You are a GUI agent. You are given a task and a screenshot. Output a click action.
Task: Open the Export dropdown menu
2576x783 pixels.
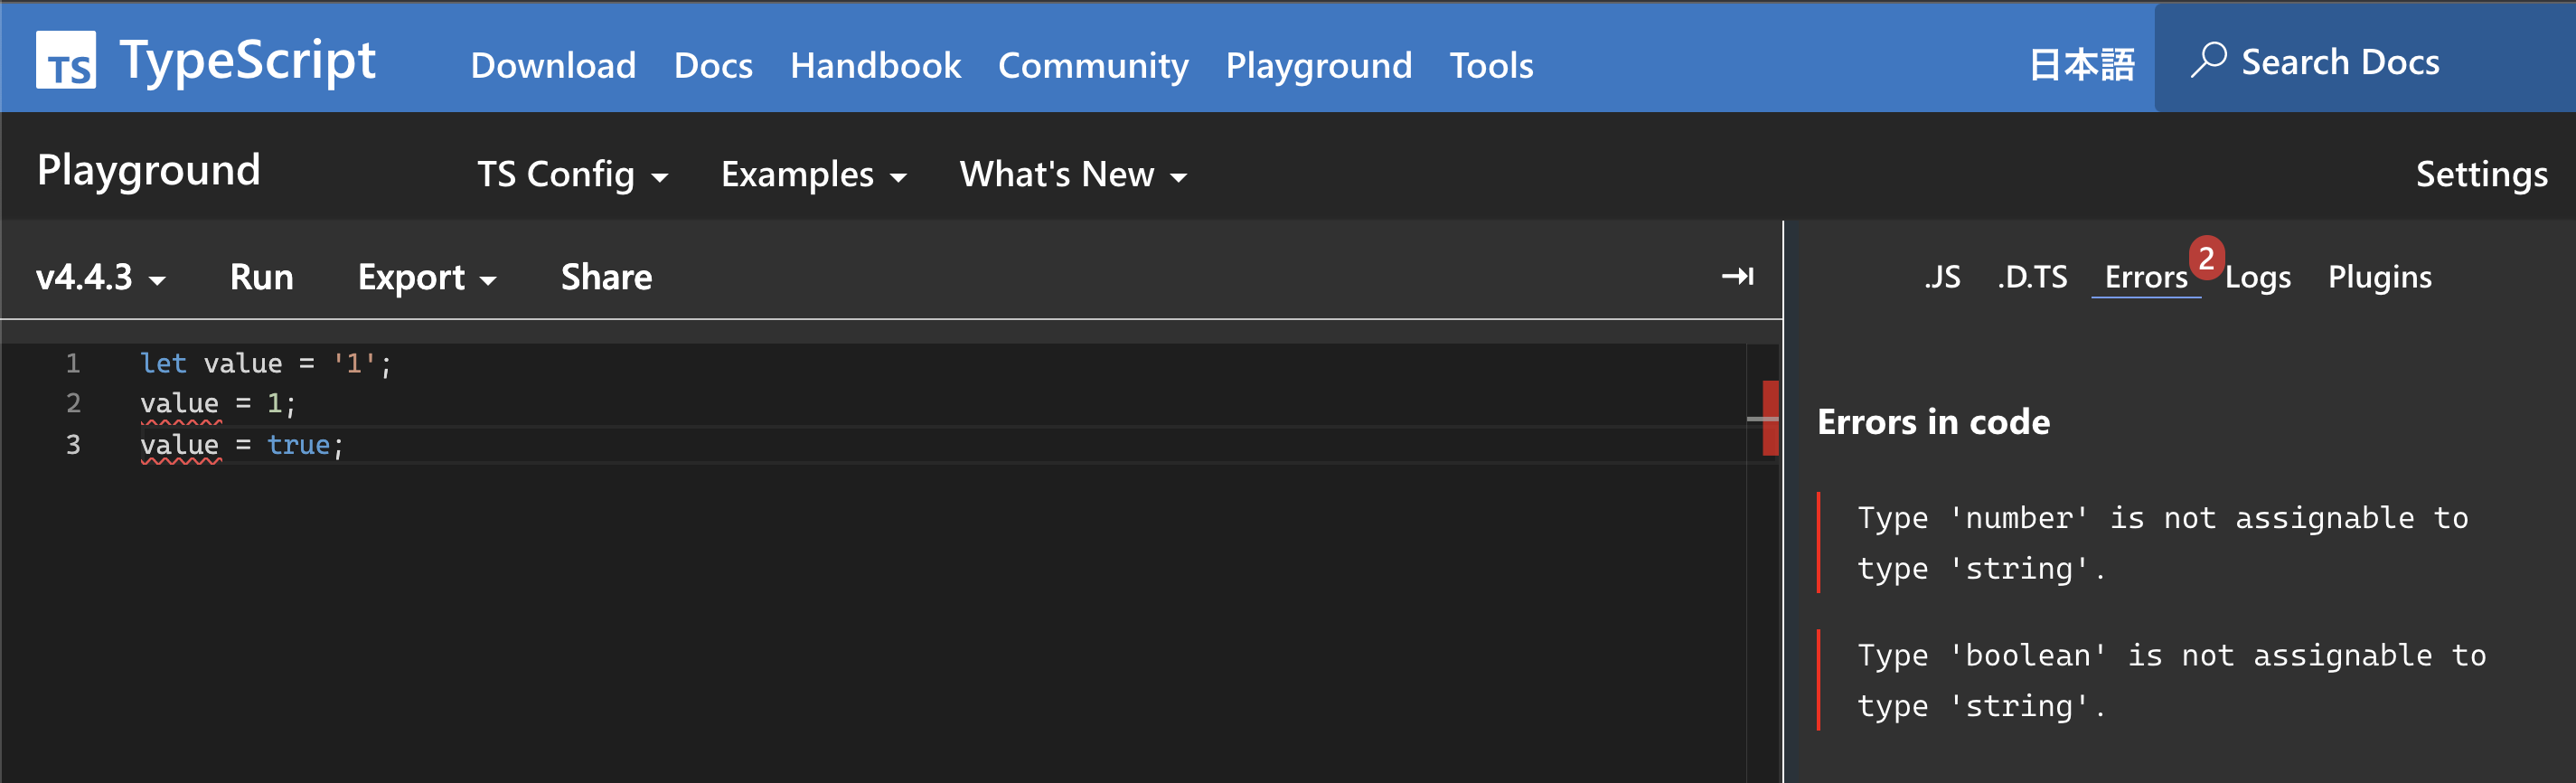(x=426, y=277)
